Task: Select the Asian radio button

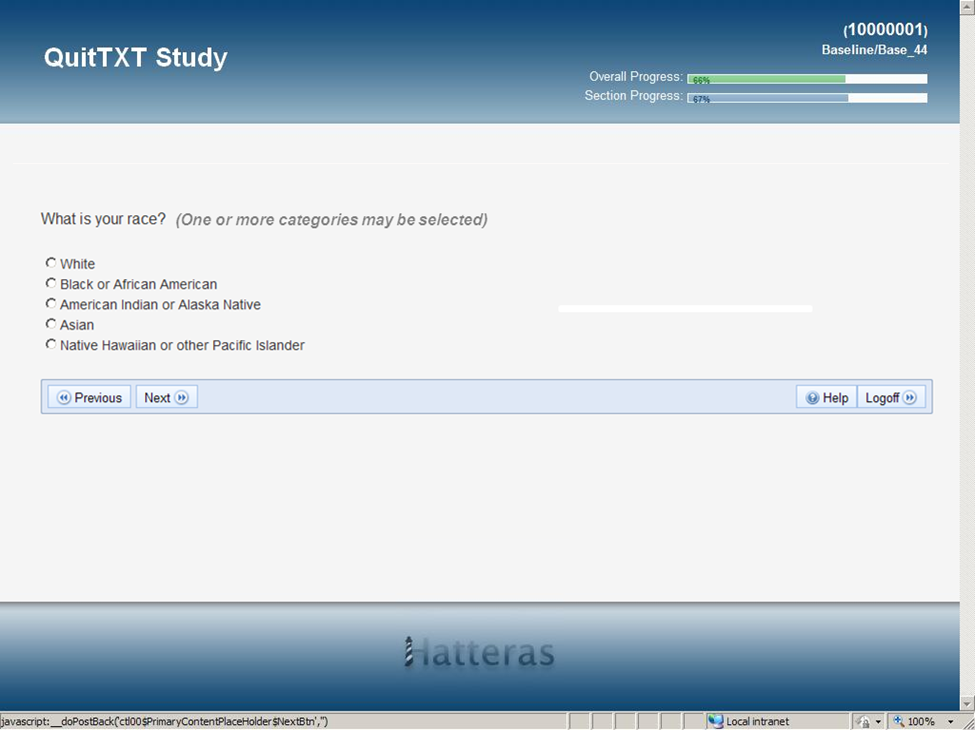Action: (51, 324)
